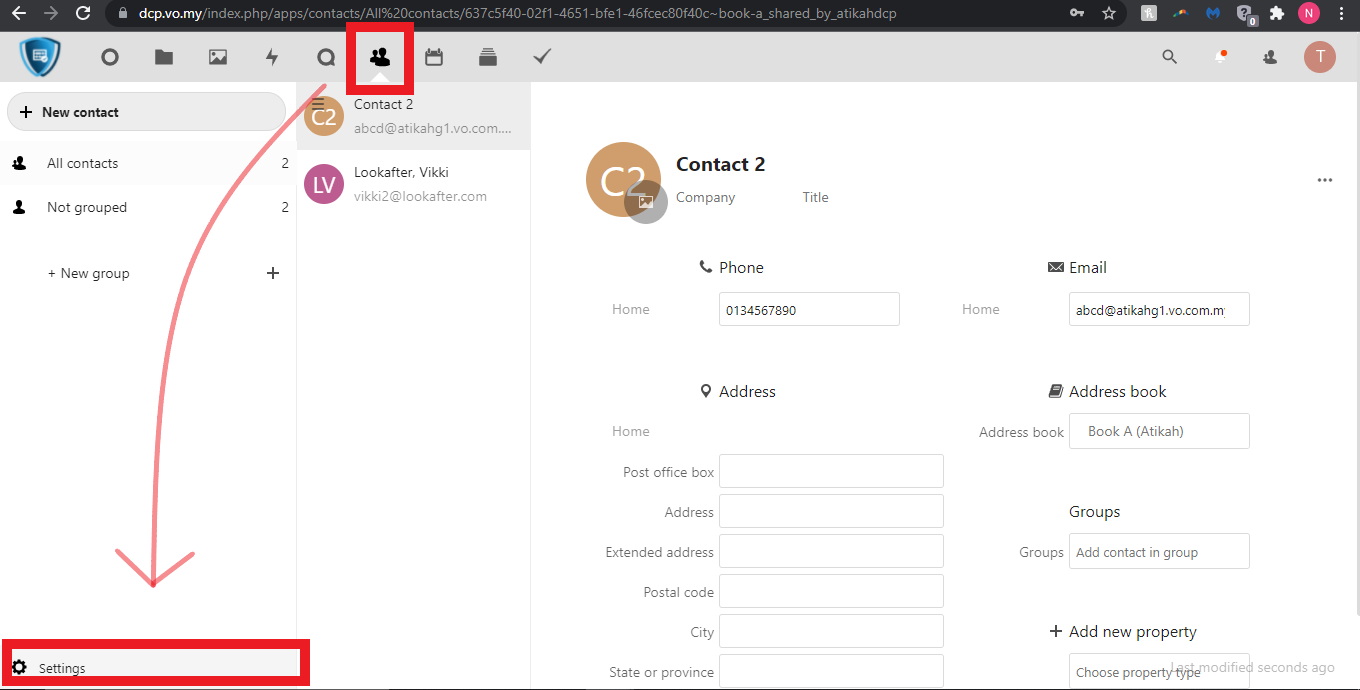Click the contact picture upload icon
This screenshot has width=1360, height=690.
coord(646,202)
